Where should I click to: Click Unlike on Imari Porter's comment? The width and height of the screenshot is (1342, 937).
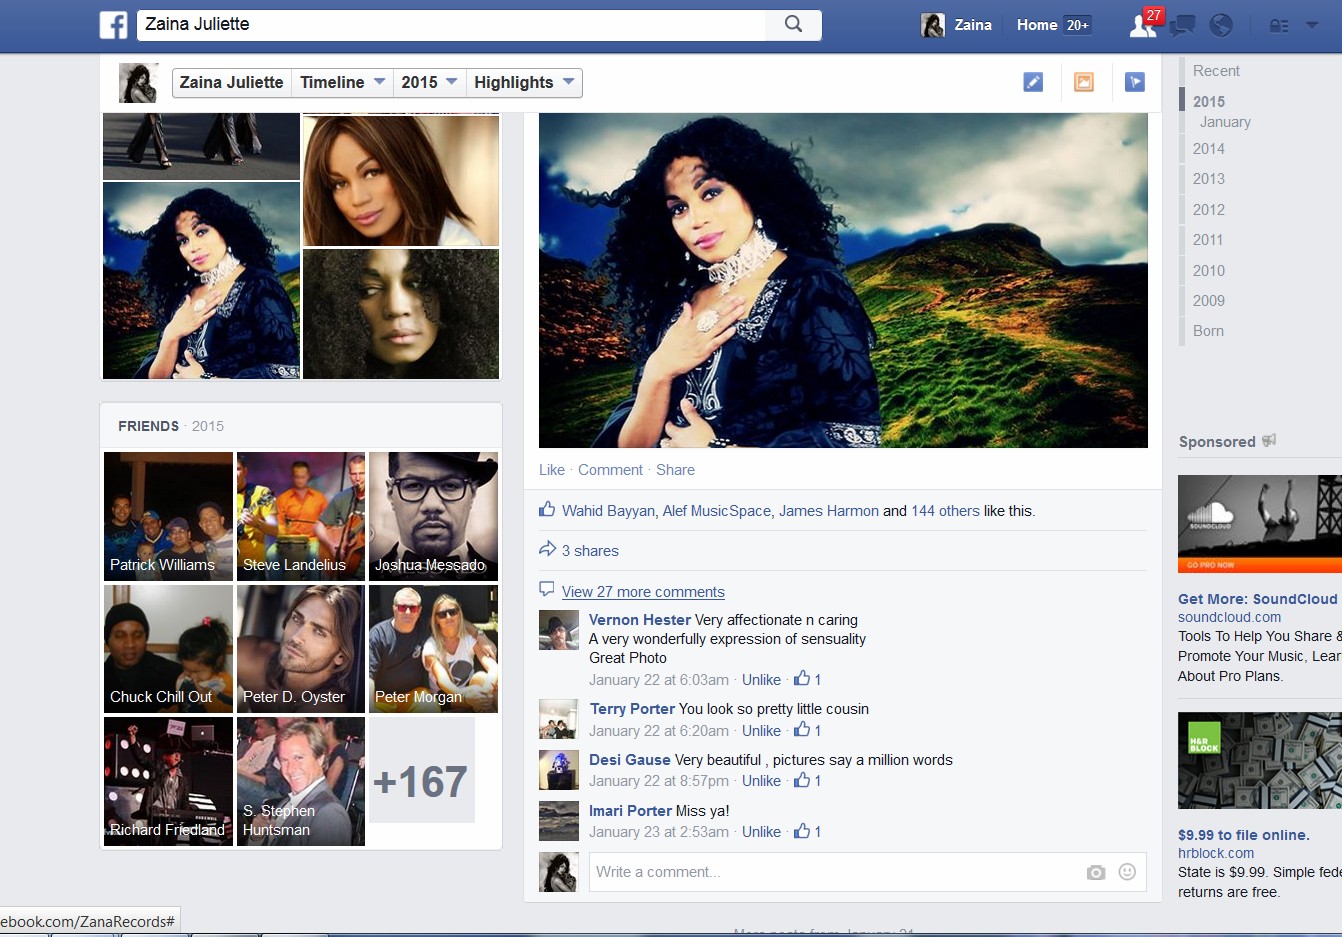(x=761, y=832)
